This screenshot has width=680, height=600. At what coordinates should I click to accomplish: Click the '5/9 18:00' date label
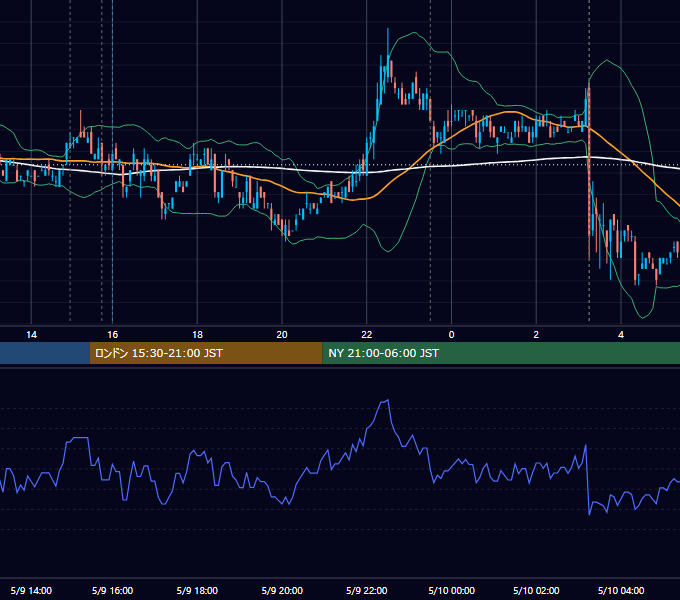click(x=197, y=590)
